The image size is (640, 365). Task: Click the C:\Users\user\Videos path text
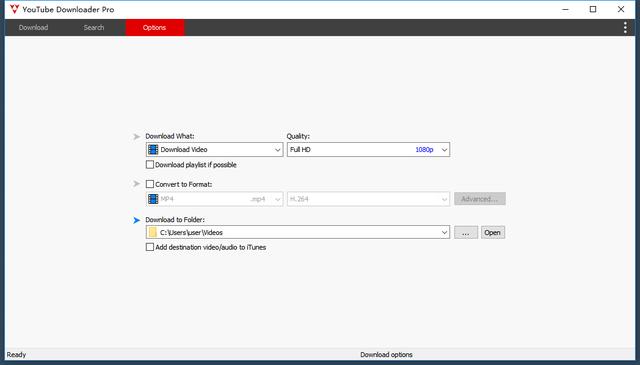(191, 232)
